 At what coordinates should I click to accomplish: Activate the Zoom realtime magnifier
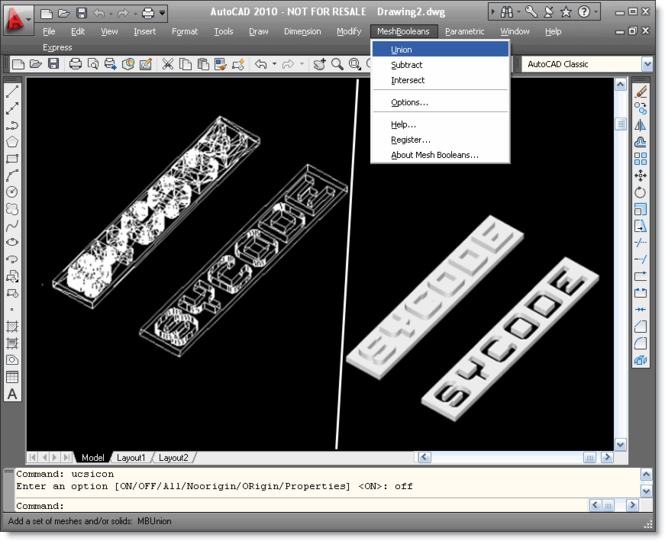tap(337, 64)
